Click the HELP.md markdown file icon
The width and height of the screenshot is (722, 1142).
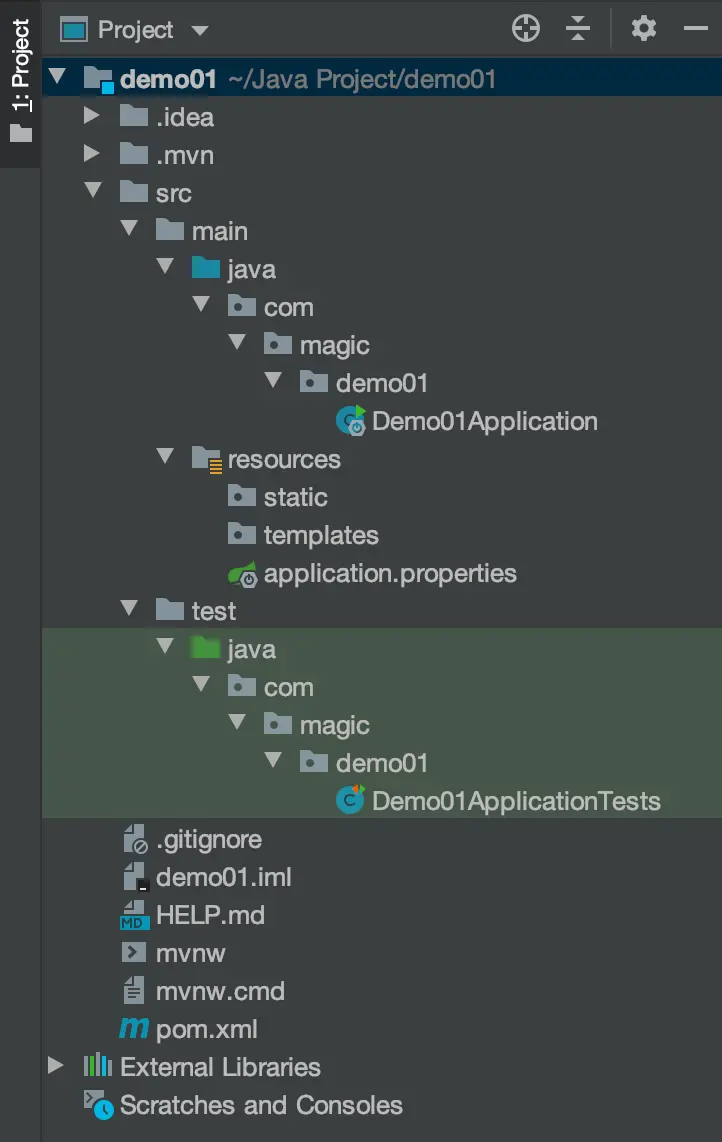[135, 915]
